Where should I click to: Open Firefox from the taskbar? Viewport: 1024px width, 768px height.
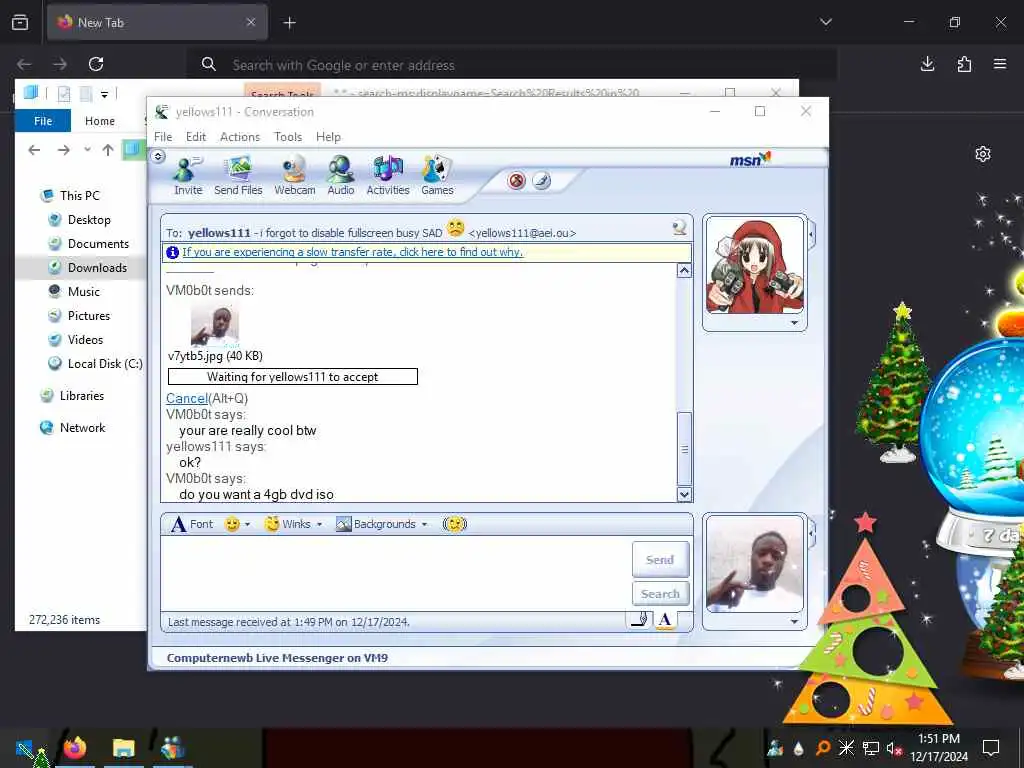75,747
